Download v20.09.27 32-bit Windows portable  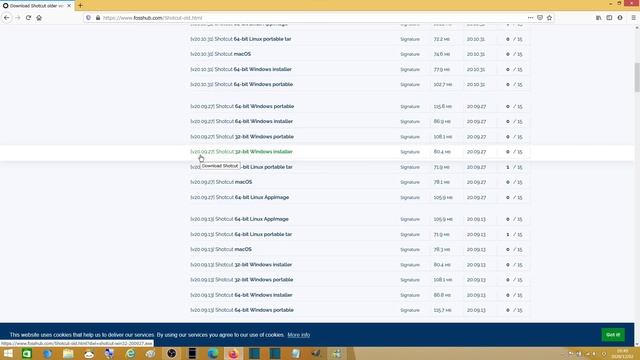pyautogui.click(x=242, y=137)
